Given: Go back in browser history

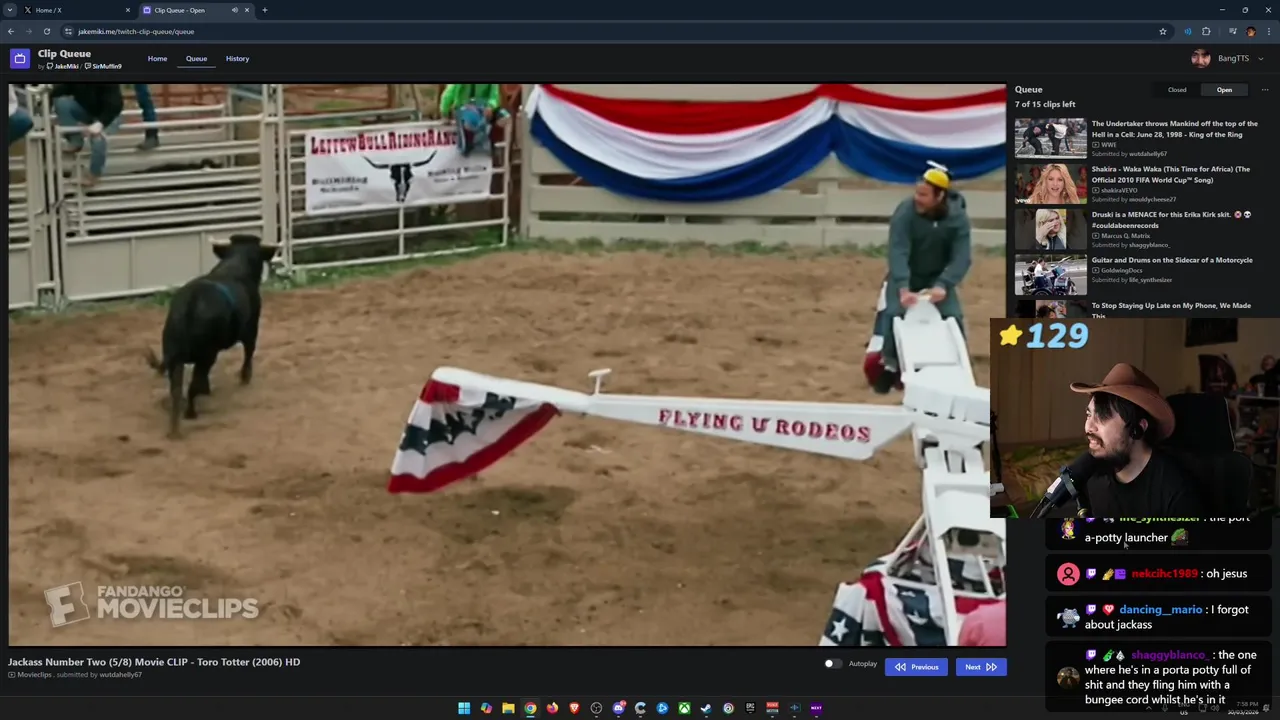Looking at the screenshot, I should 11,31.
